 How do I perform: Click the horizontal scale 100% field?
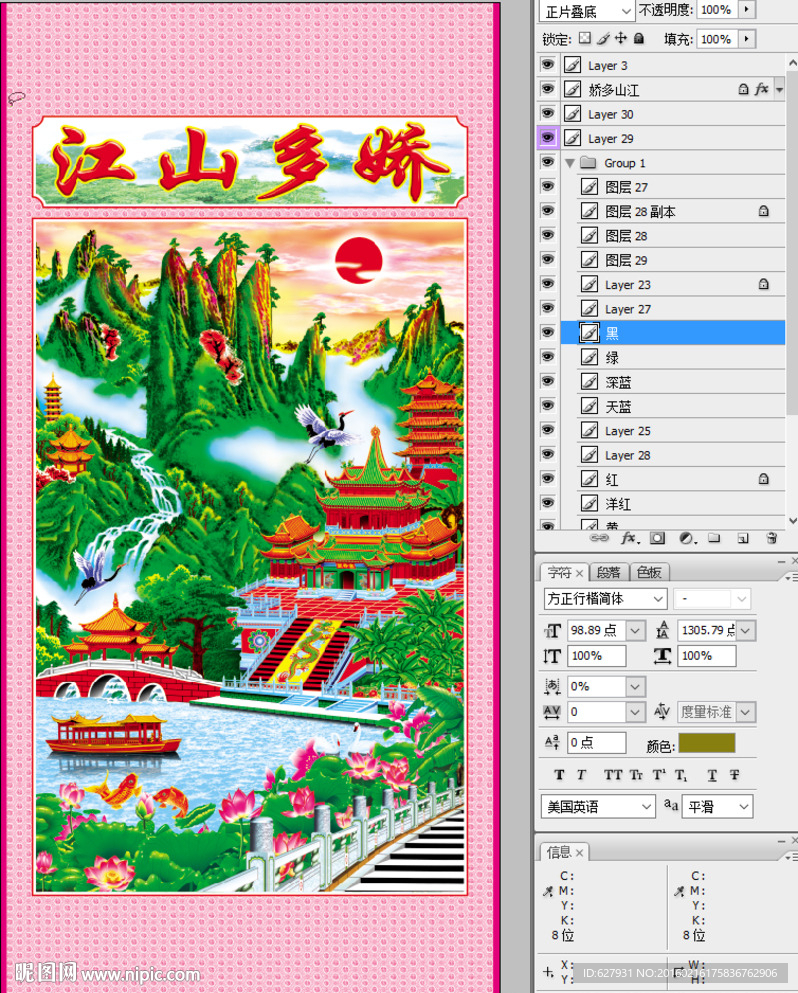click(707, 656)
